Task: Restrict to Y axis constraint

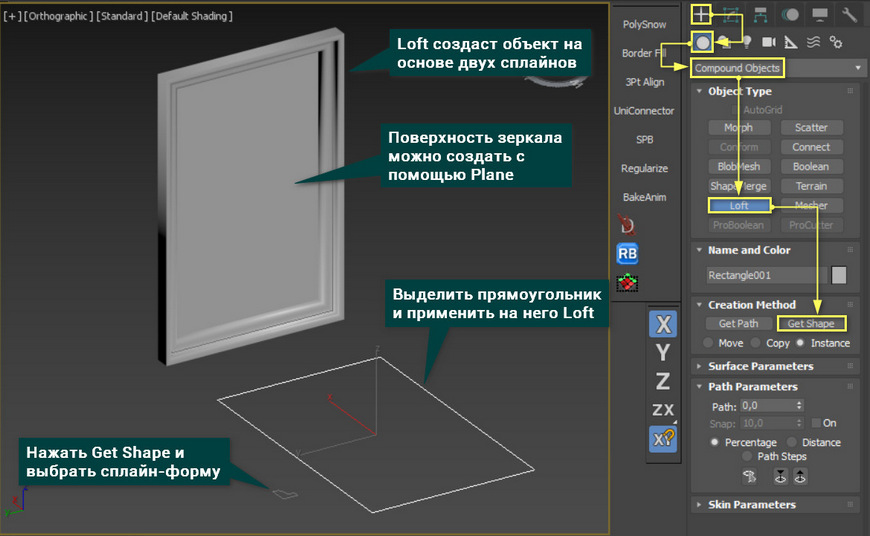Action: pos(663,352)
